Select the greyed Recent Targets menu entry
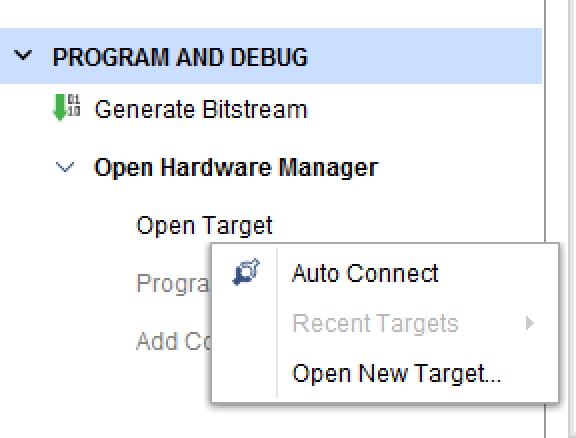This screenshot has height=438, width=576. [x=375, y=323]
